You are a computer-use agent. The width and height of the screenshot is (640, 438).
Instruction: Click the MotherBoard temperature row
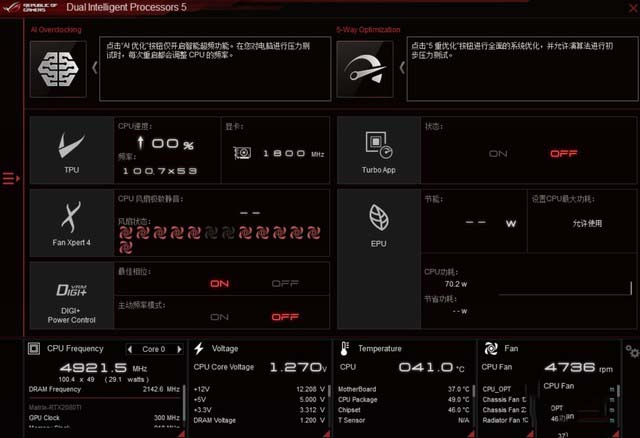point(403,389)
